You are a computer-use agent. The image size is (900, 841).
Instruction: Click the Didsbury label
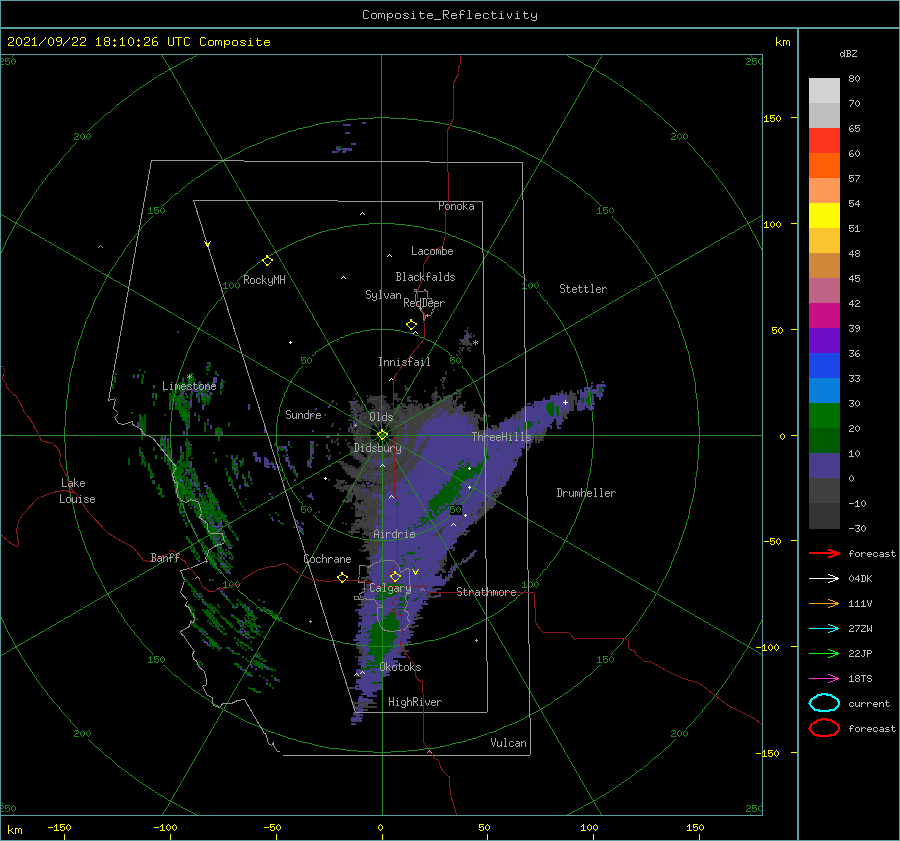pyautogui.click(x=378, y=448)
